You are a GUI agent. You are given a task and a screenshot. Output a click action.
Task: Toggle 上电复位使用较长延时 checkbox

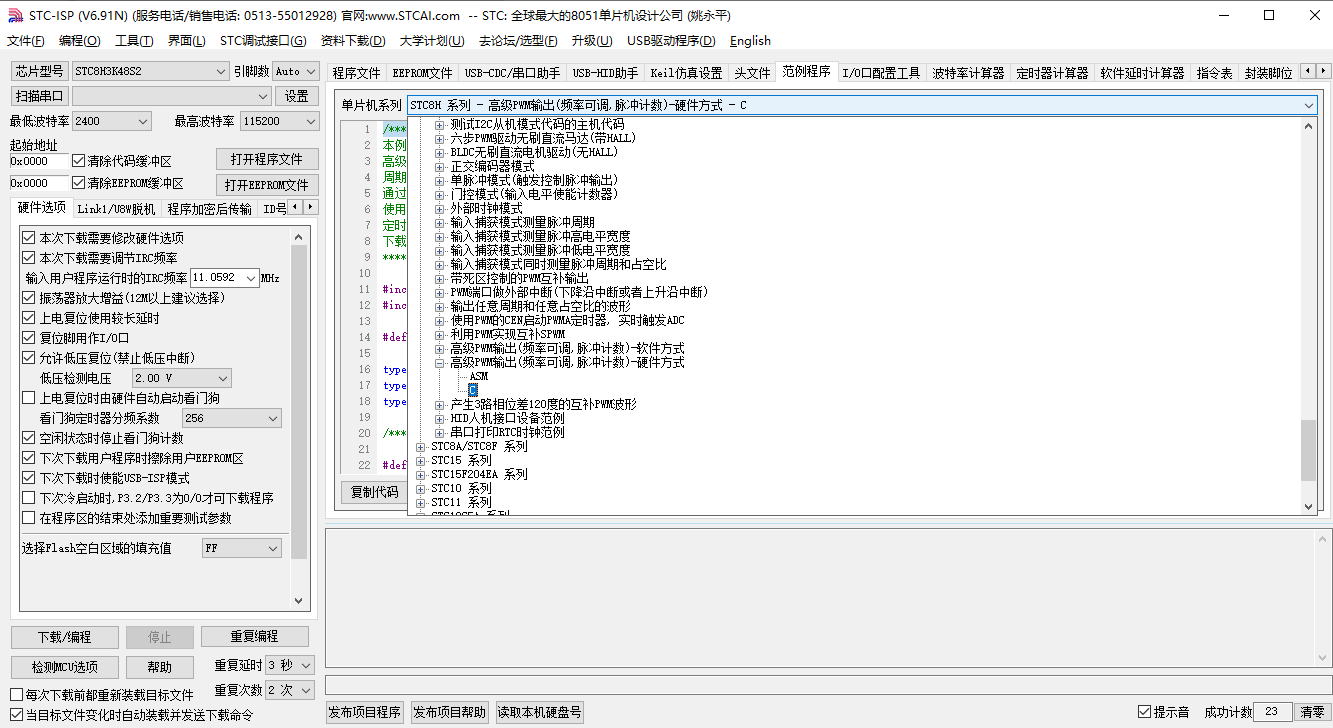click(29, 318)
